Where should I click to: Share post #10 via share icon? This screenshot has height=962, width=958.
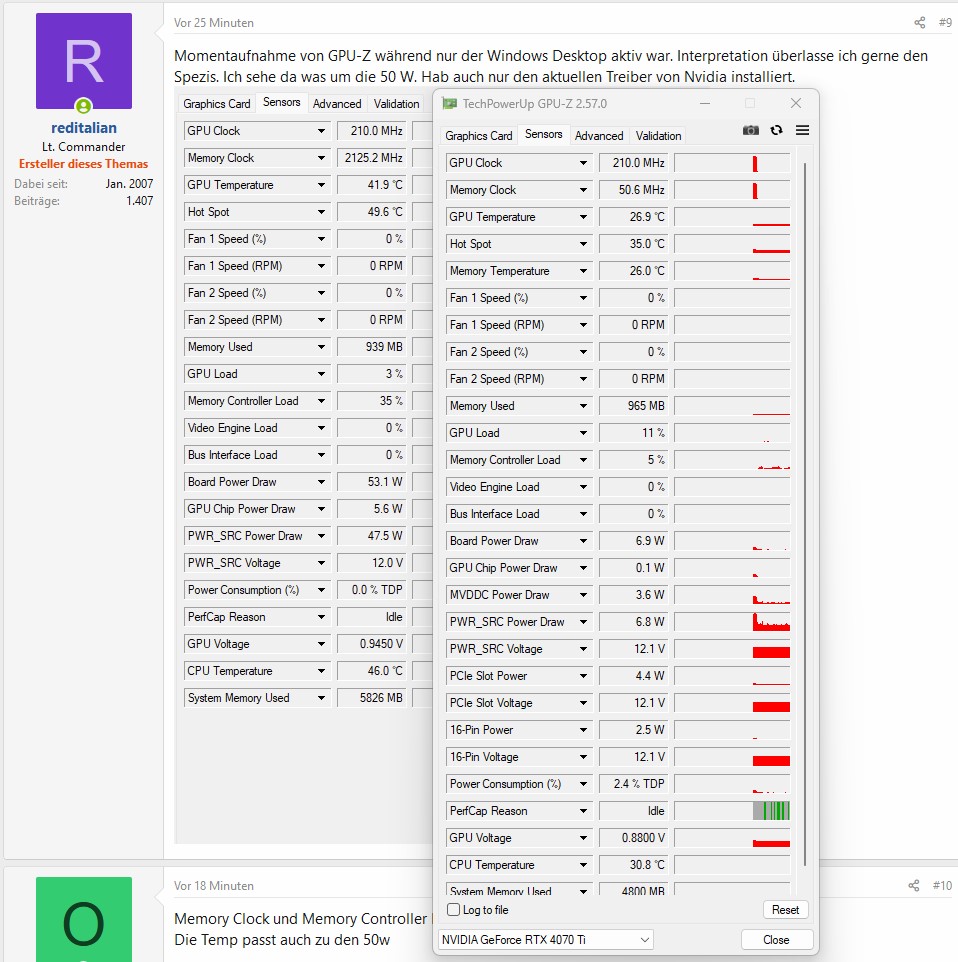914,885
